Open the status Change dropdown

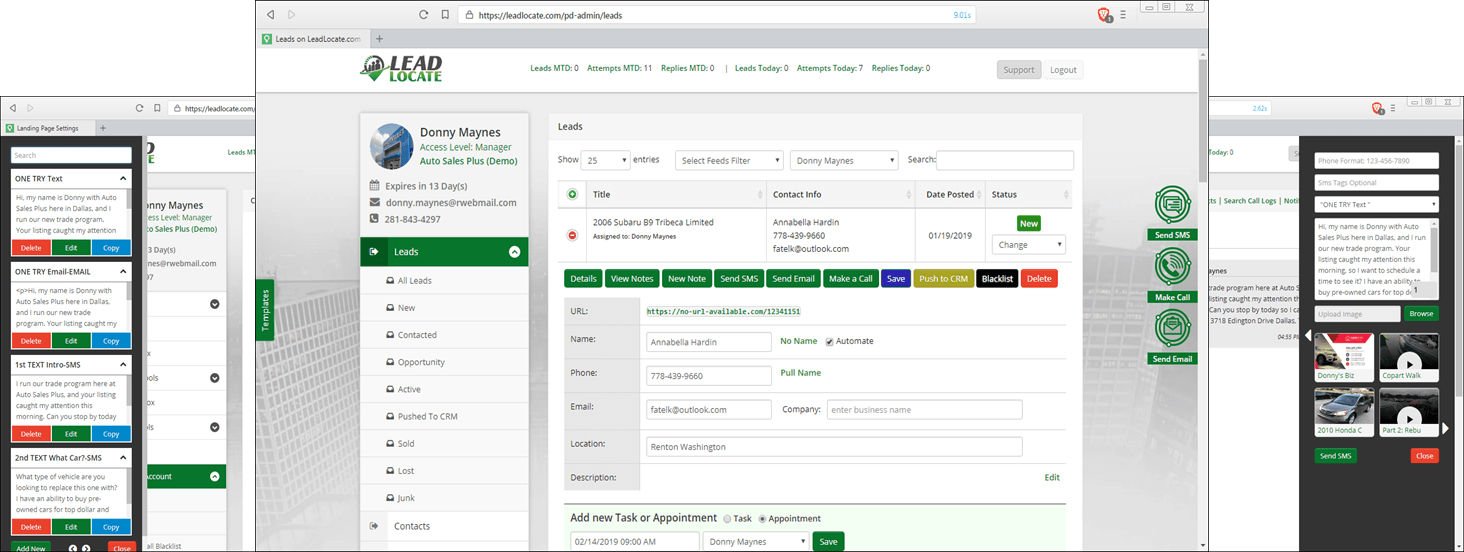coord(1028,245)
